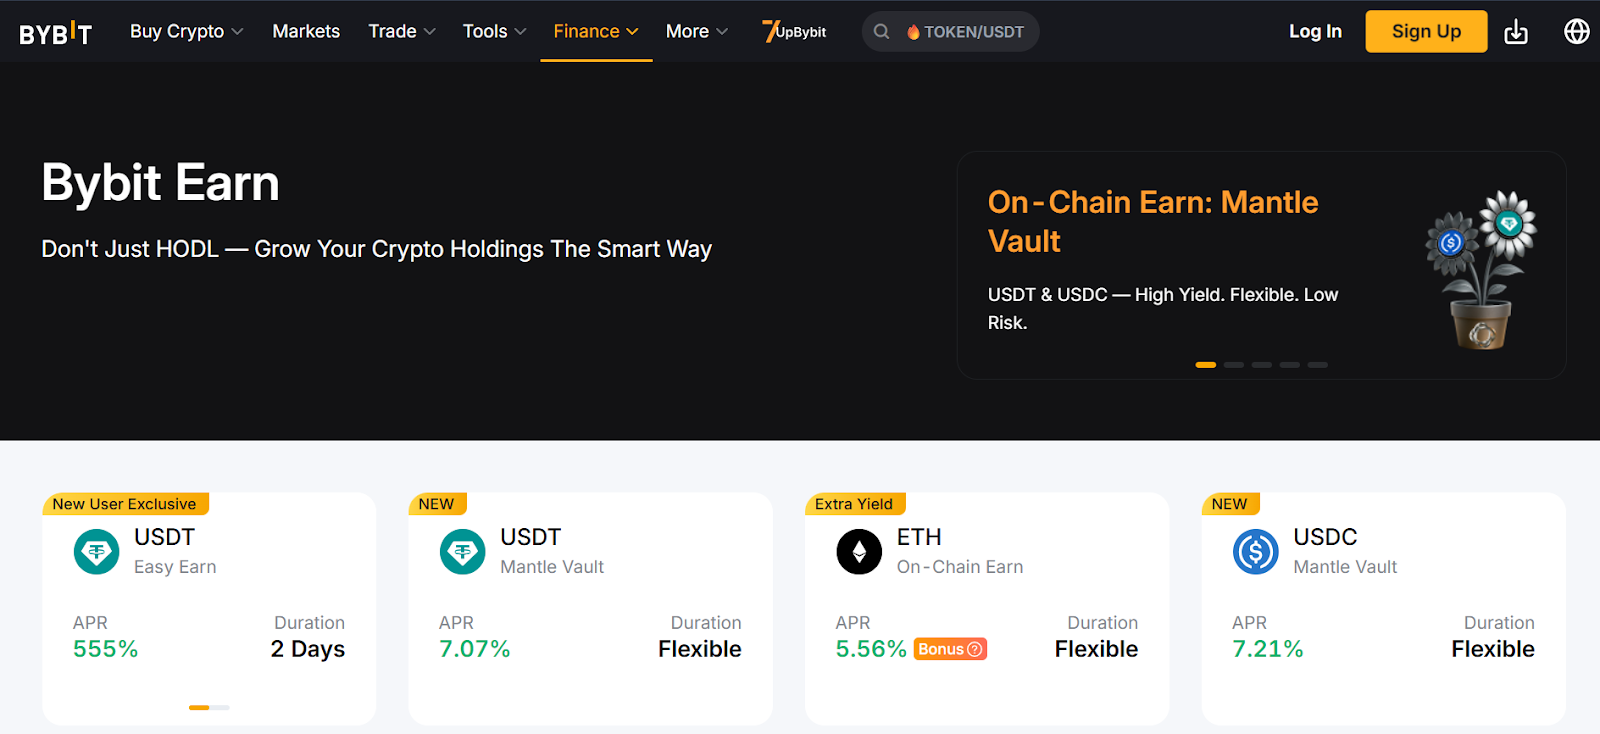Click the ETH coin icon
1600x734 pixels.
(x=858, y=551)
